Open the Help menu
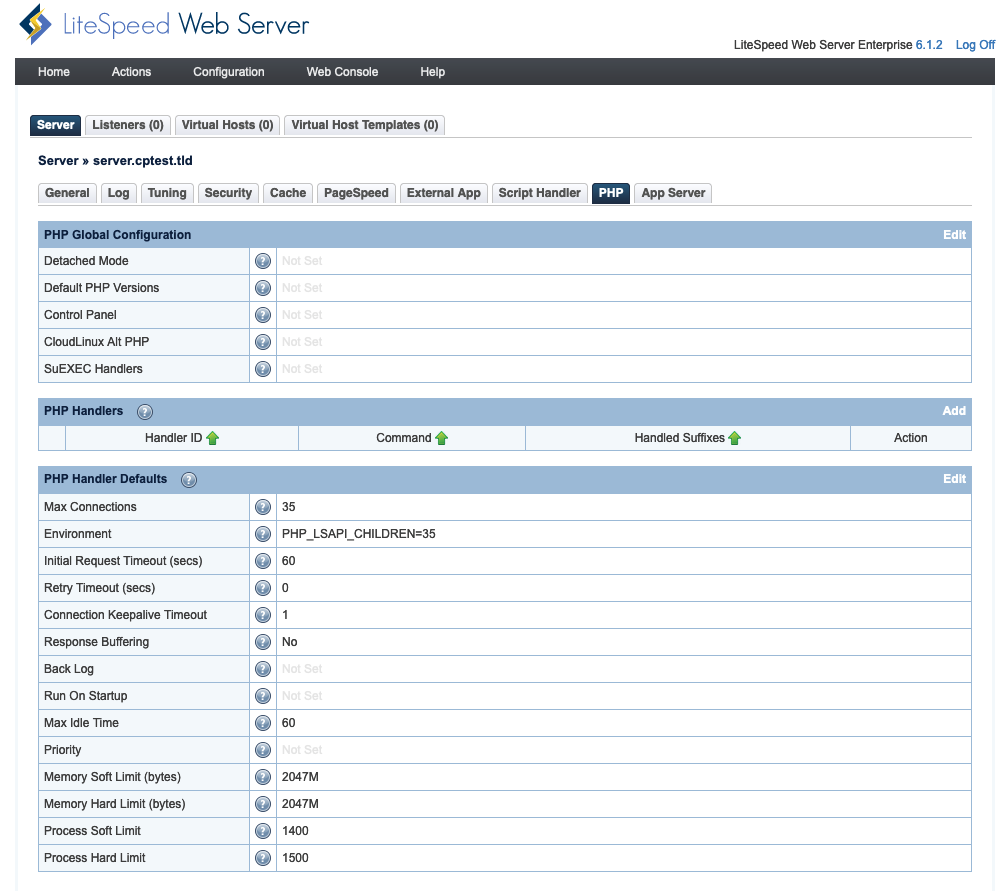The image size is (1003, 891). click(x=432, y=72)
